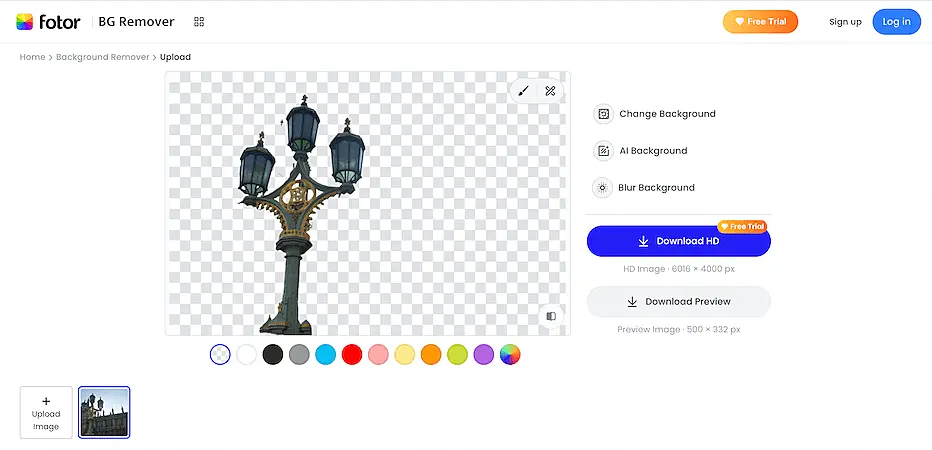Select the pale yellow background swatch

point(405,355)
